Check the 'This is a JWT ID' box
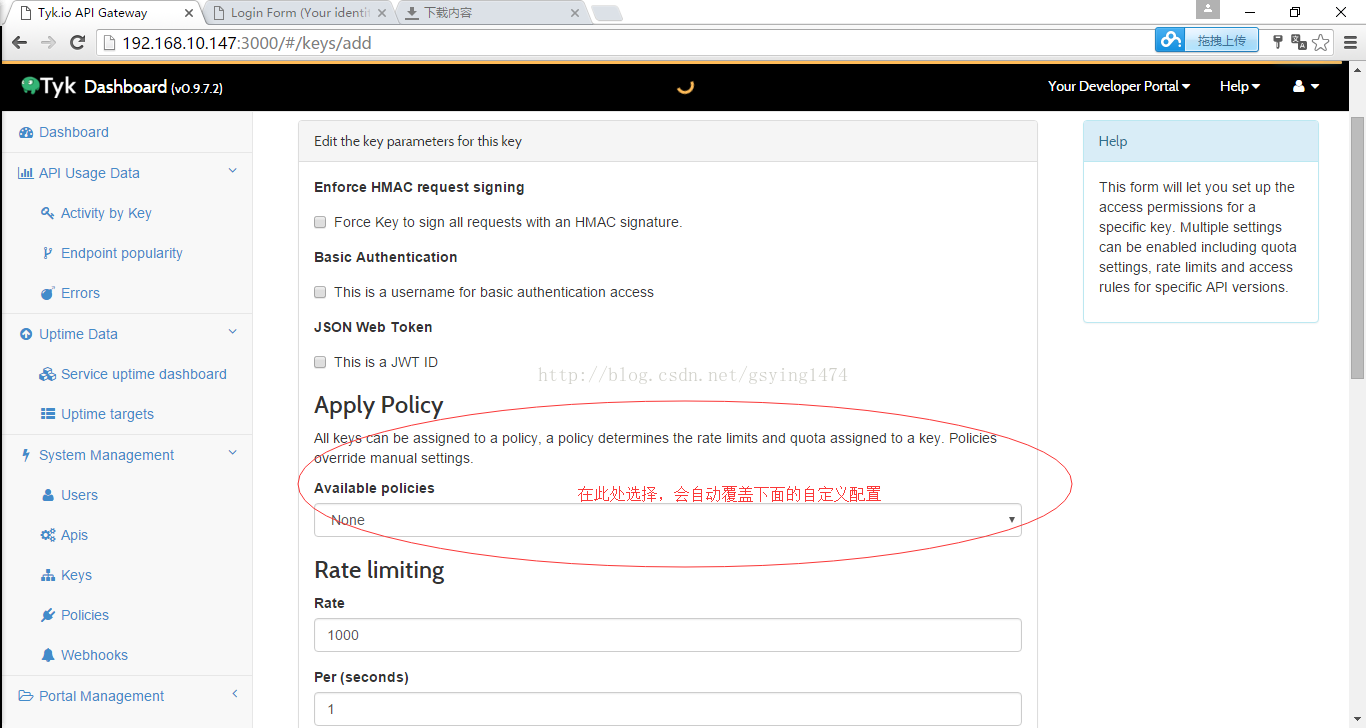The height and width of the screenshot is (728, 1366). (x=320, y=362)
